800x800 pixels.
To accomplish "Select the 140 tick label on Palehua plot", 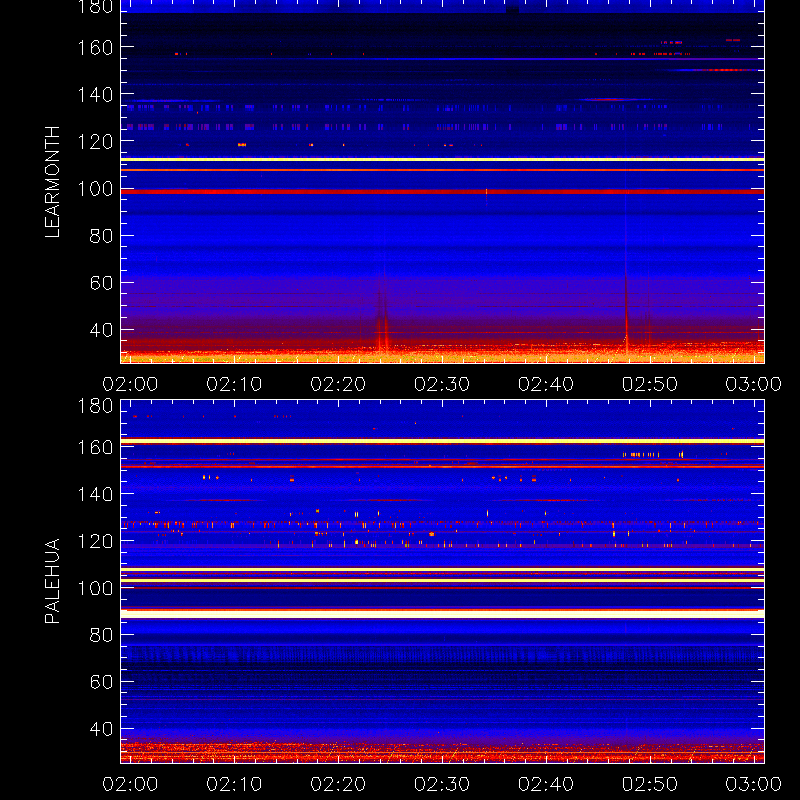I will (95, 494).
